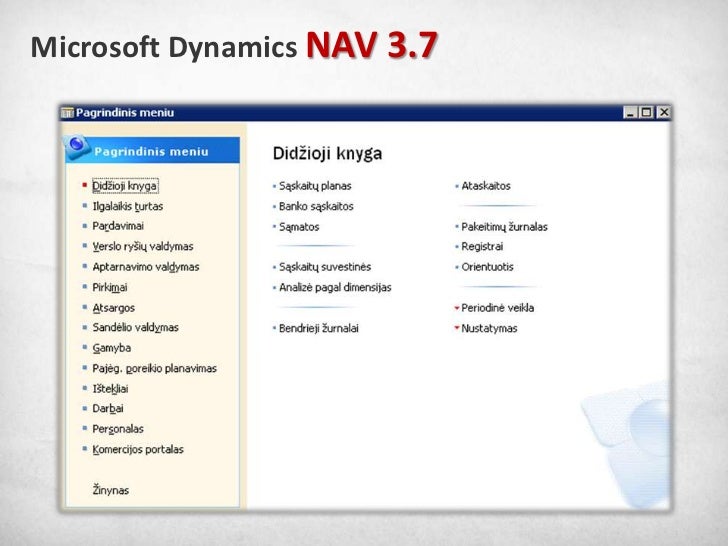
Task: Expand the Periodinė veikla submenu
Action: pyautogui.click(x=497, y=308)
